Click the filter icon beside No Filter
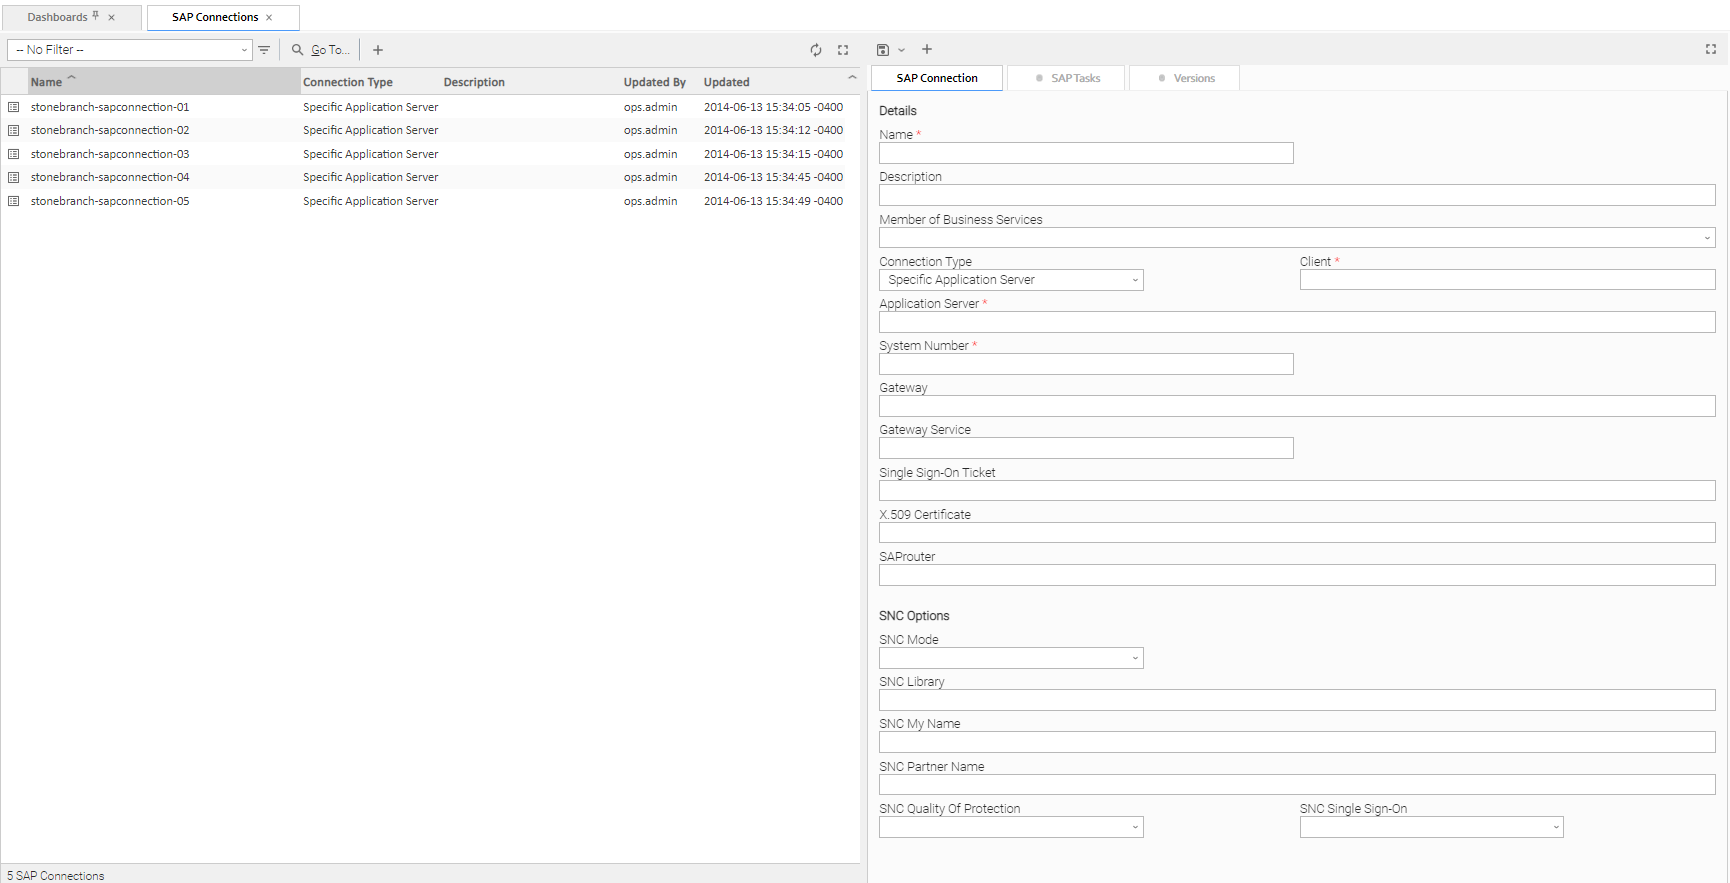Image resolution: width=1730 pixels, height=883 pixels. click(x=264, y=50)
